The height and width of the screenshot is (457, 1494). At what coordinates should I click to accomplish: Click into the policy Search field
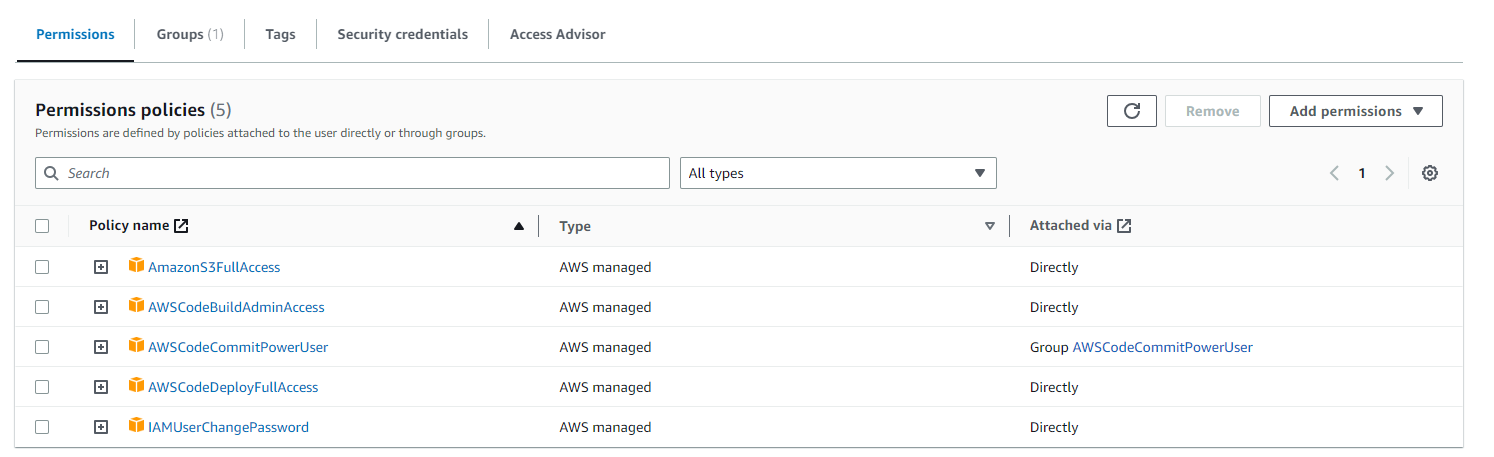[352, 173]
